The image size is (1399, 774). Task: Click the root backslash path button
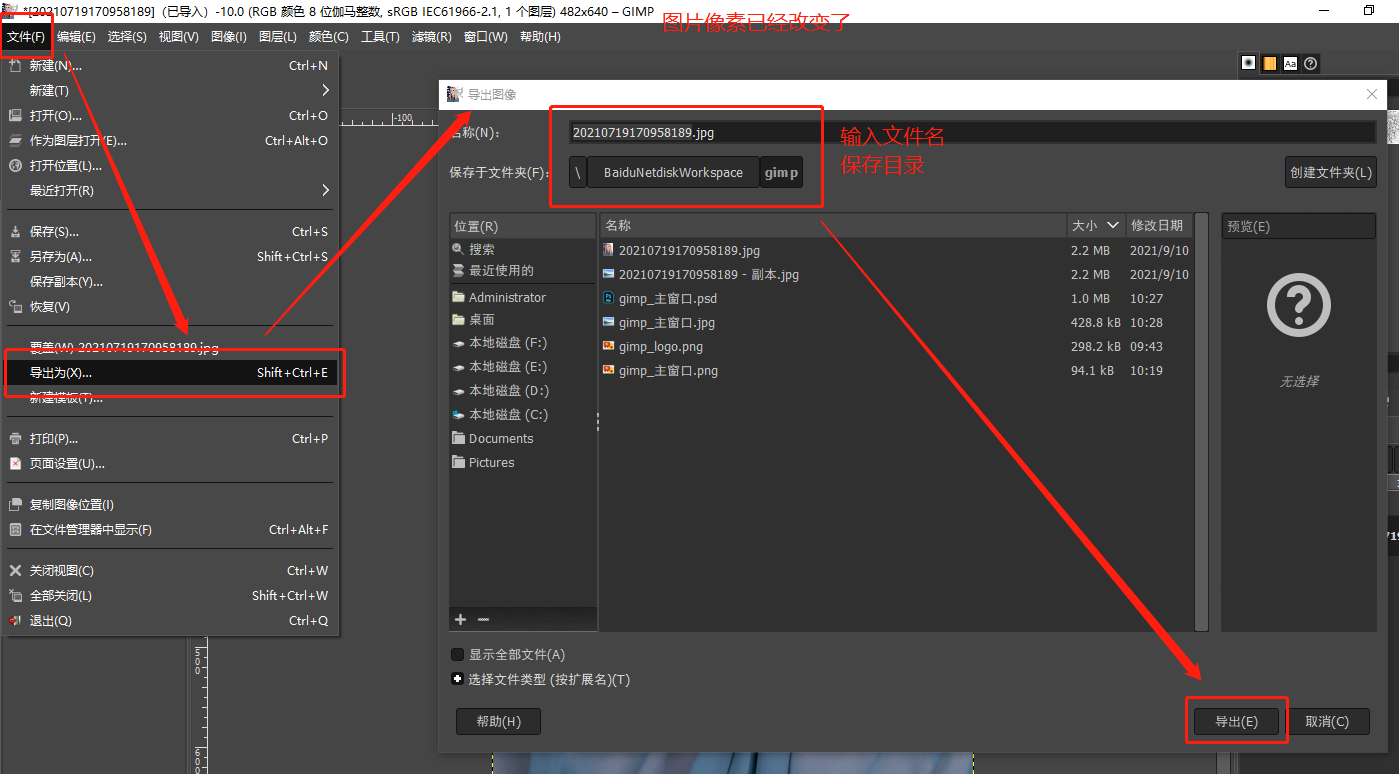point(579,173)
